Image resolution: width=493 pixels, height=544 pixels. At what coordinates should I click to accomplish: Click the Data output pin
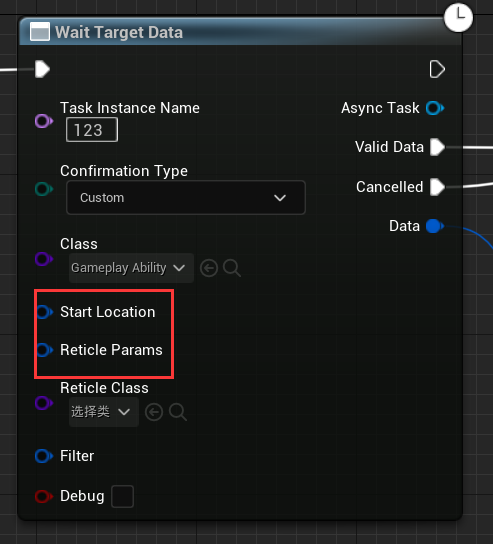435,226
